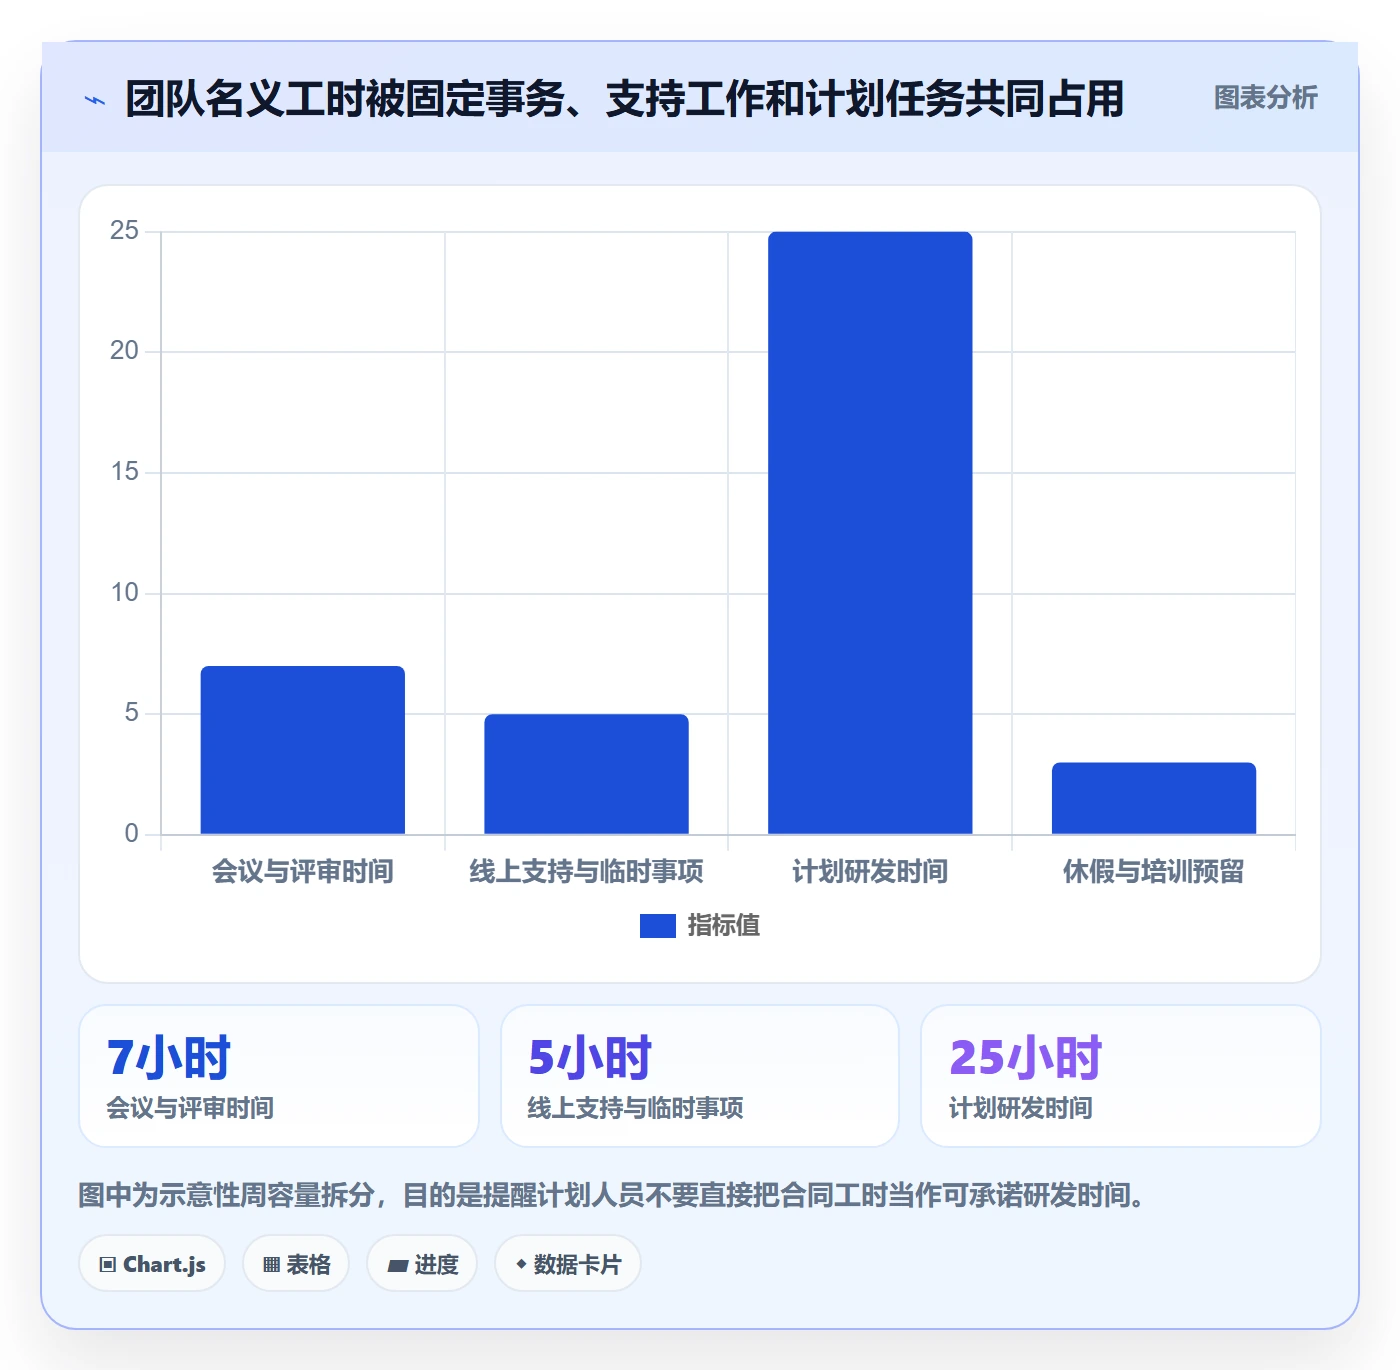Click the y-axis value 5

coord(131,713)
